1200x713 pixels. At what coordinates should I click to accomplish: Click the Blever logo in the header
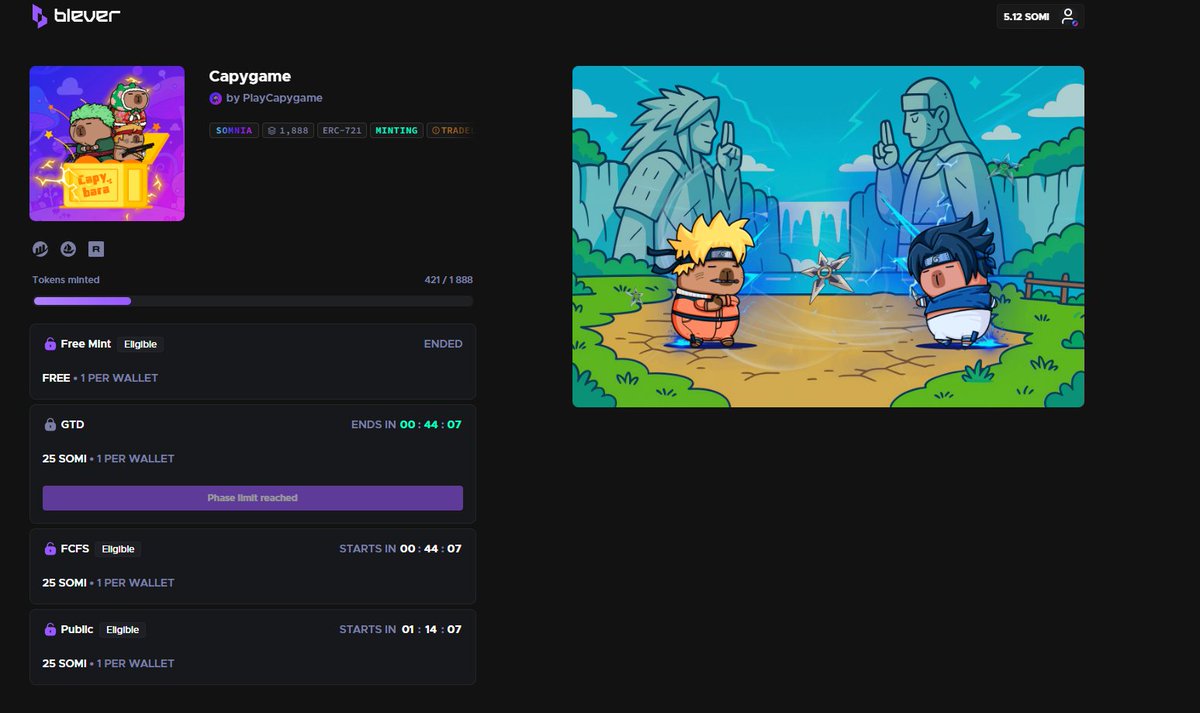pos(78,16)
